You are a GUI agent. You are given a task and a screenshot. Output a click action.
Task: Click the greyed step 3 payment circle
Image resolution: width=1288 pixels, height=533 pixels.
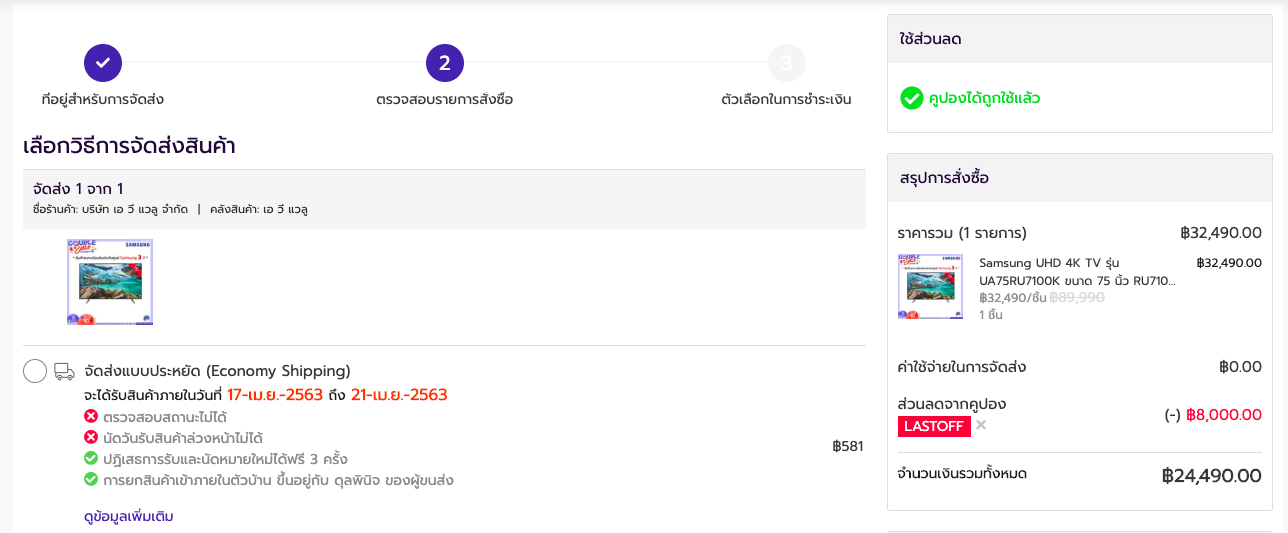pyautogui.click(x=787, y=63)
